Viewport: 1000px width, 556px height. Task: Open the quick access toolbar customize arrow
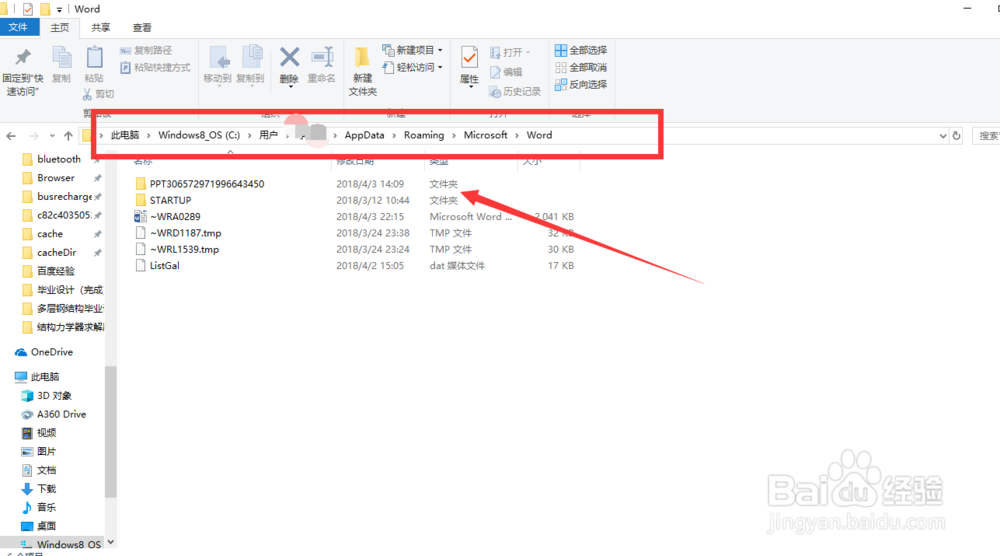[x=59, y=10]
